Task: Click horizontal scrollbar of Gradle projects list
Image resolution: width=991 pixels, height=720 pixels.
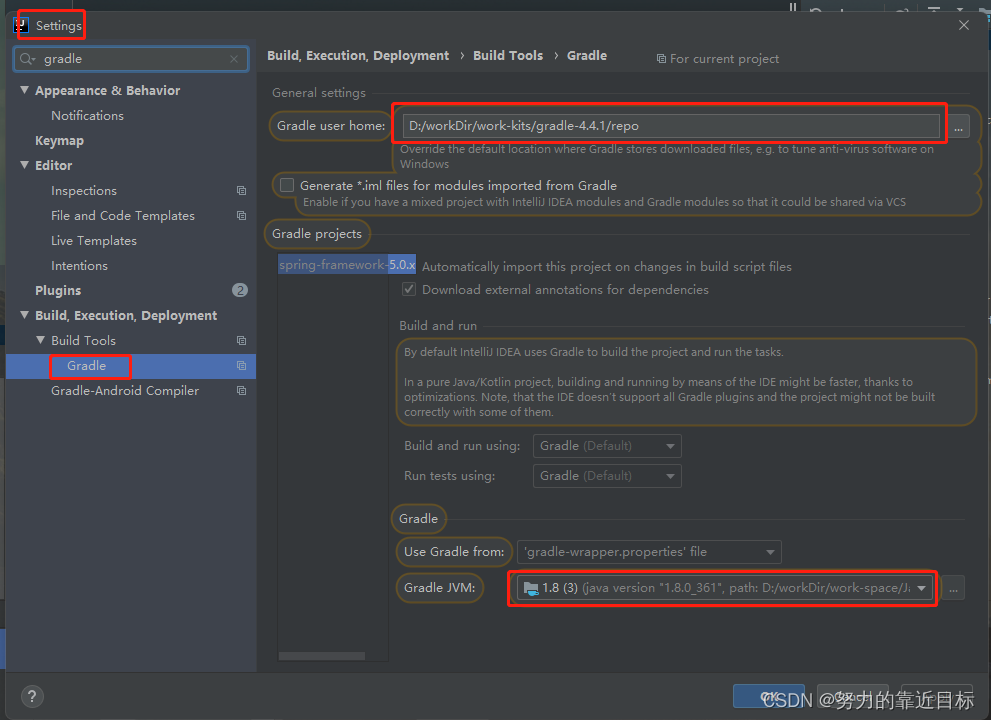Action: (x=322, y=656)
